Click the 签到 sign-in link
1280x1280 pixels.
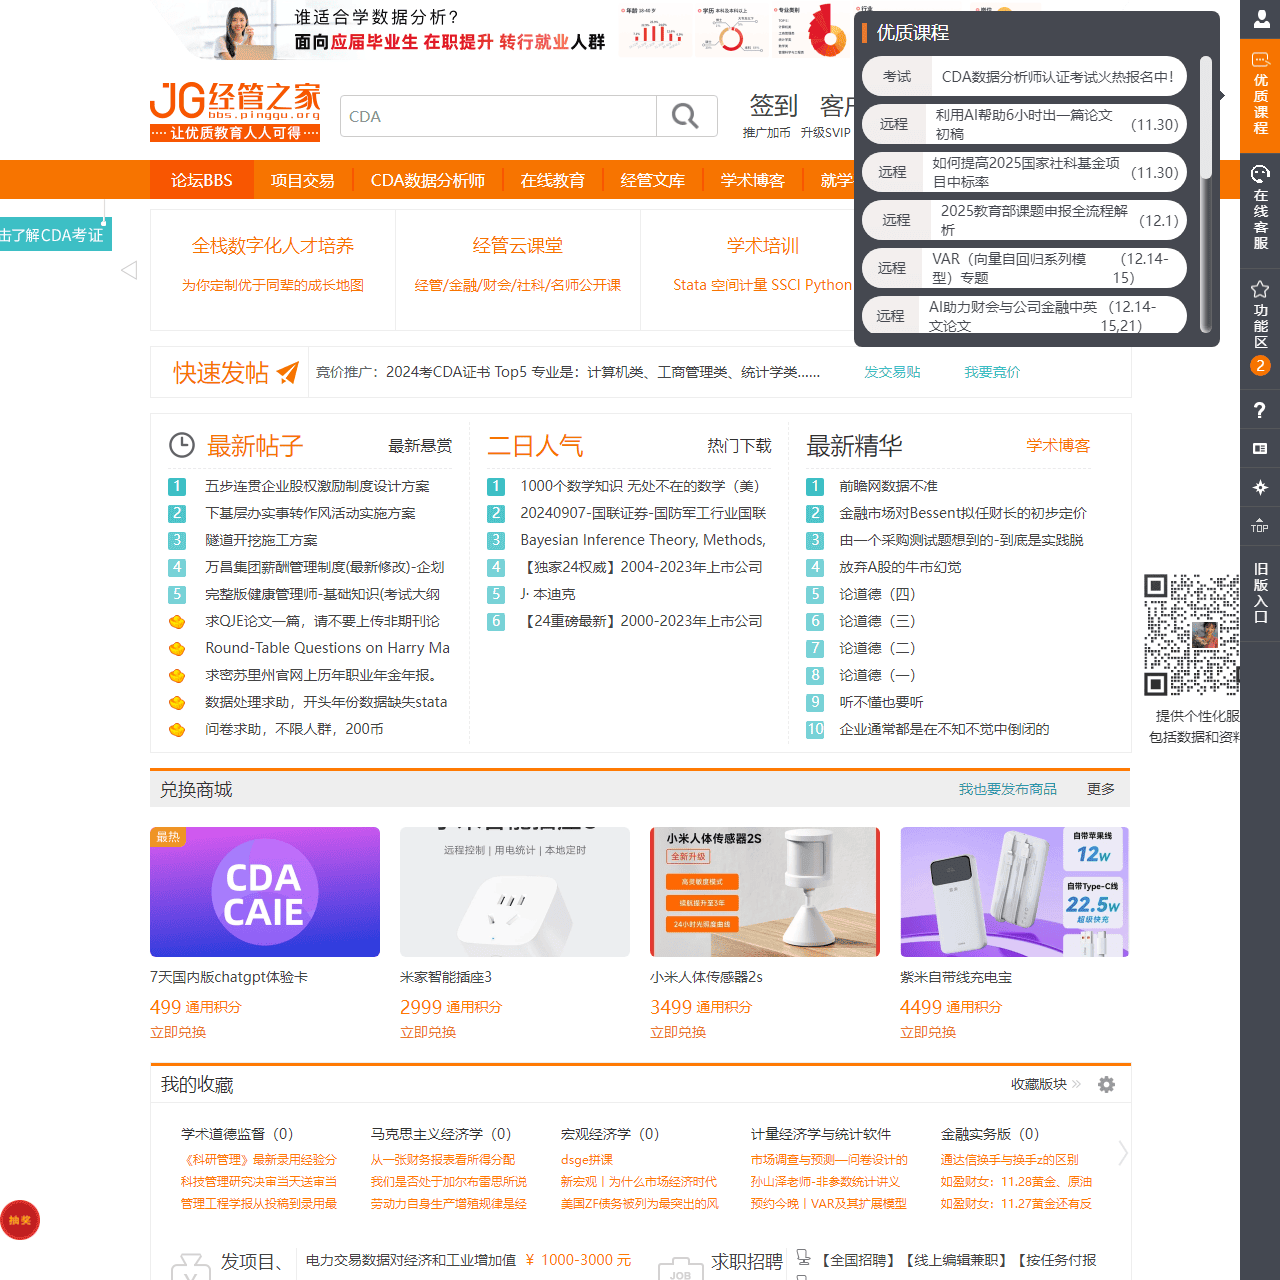click(774, 105)
